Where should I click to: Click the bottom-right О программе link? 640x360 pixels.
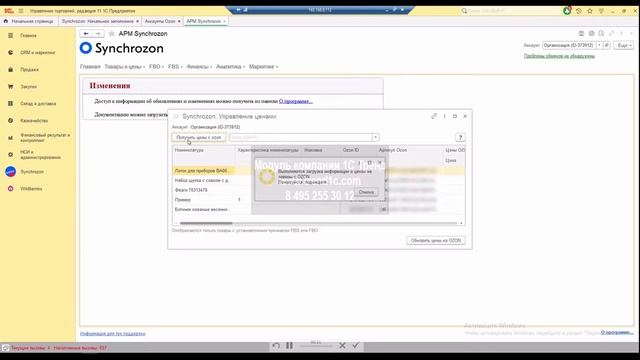(x=616, y=333)
